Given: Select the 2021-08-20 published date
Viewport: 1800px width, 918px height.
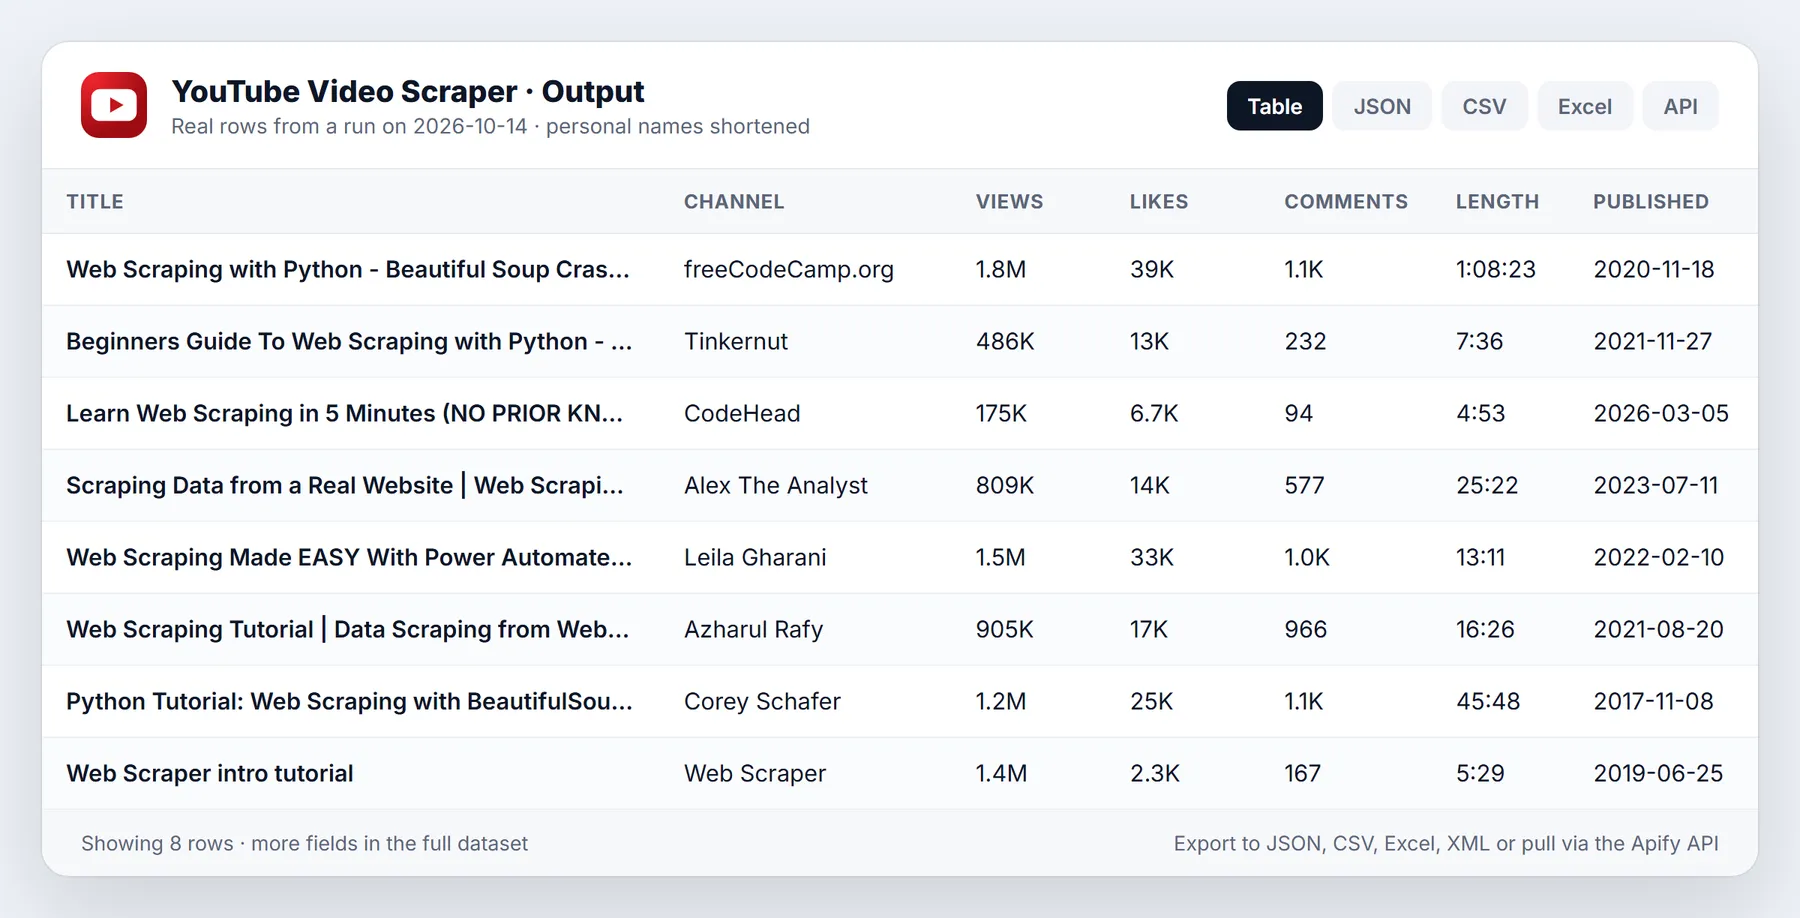Looking at the screenshot, I should pos(1658,630).
